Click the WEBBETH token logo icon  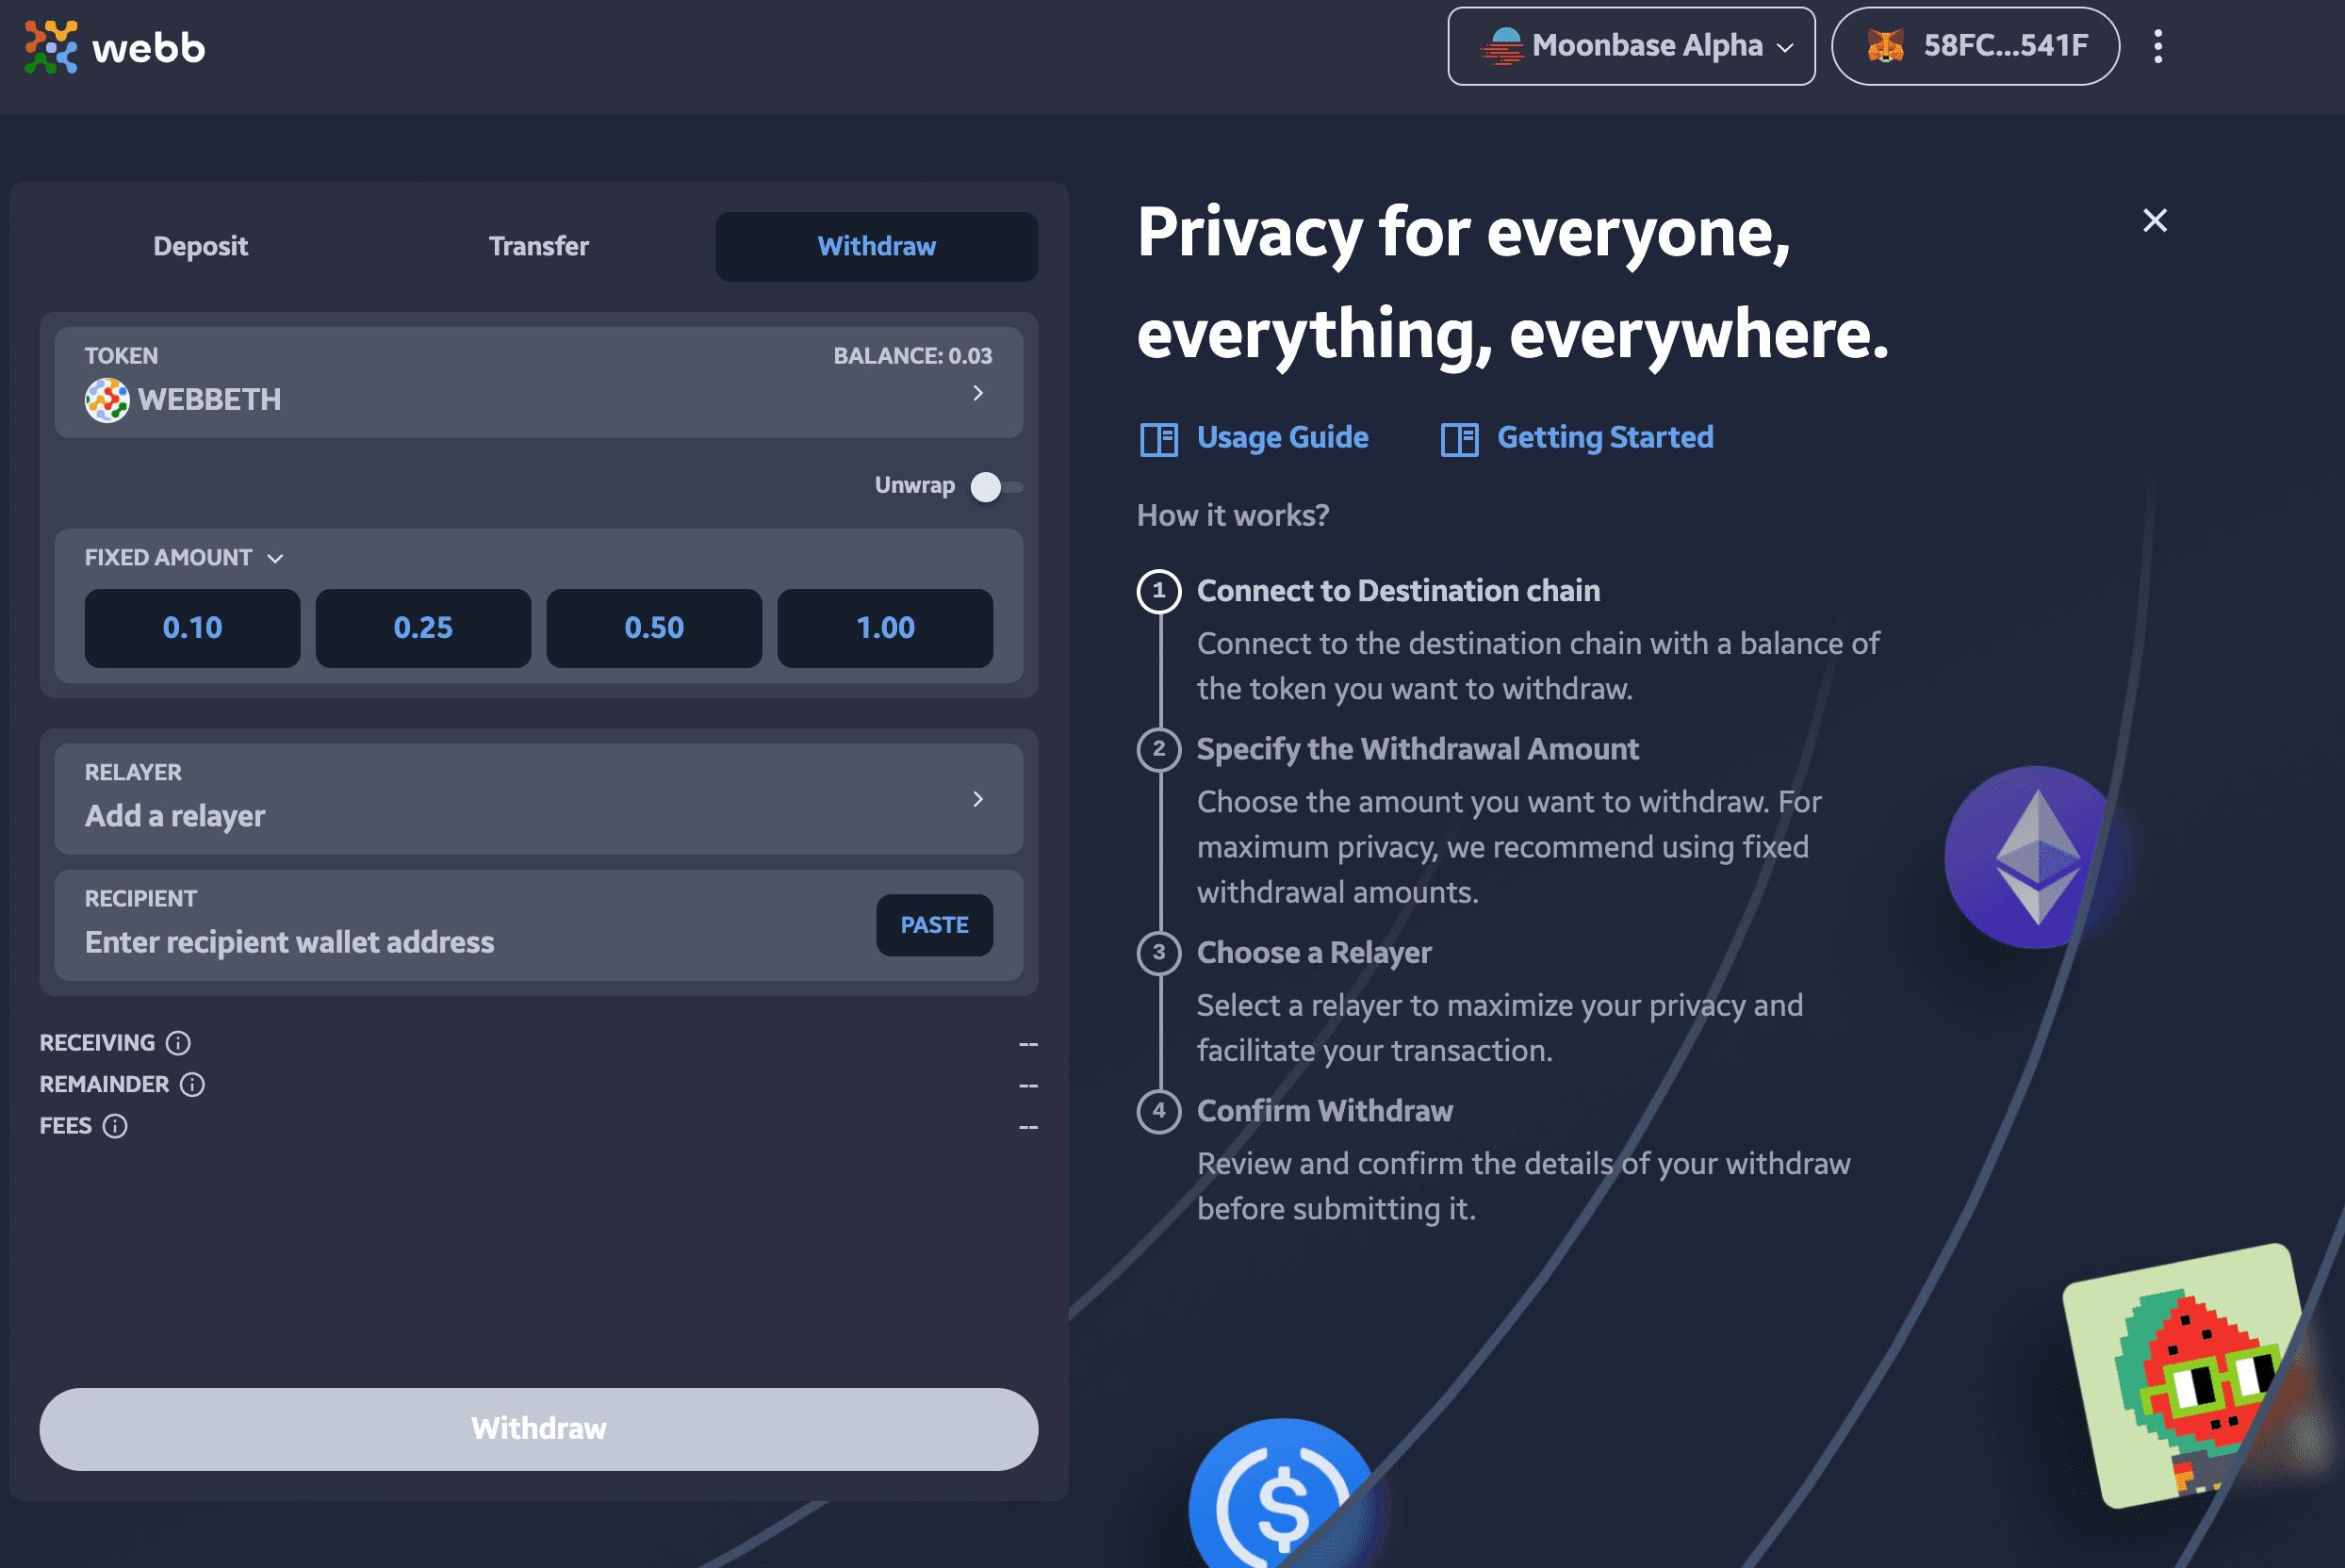107,399
